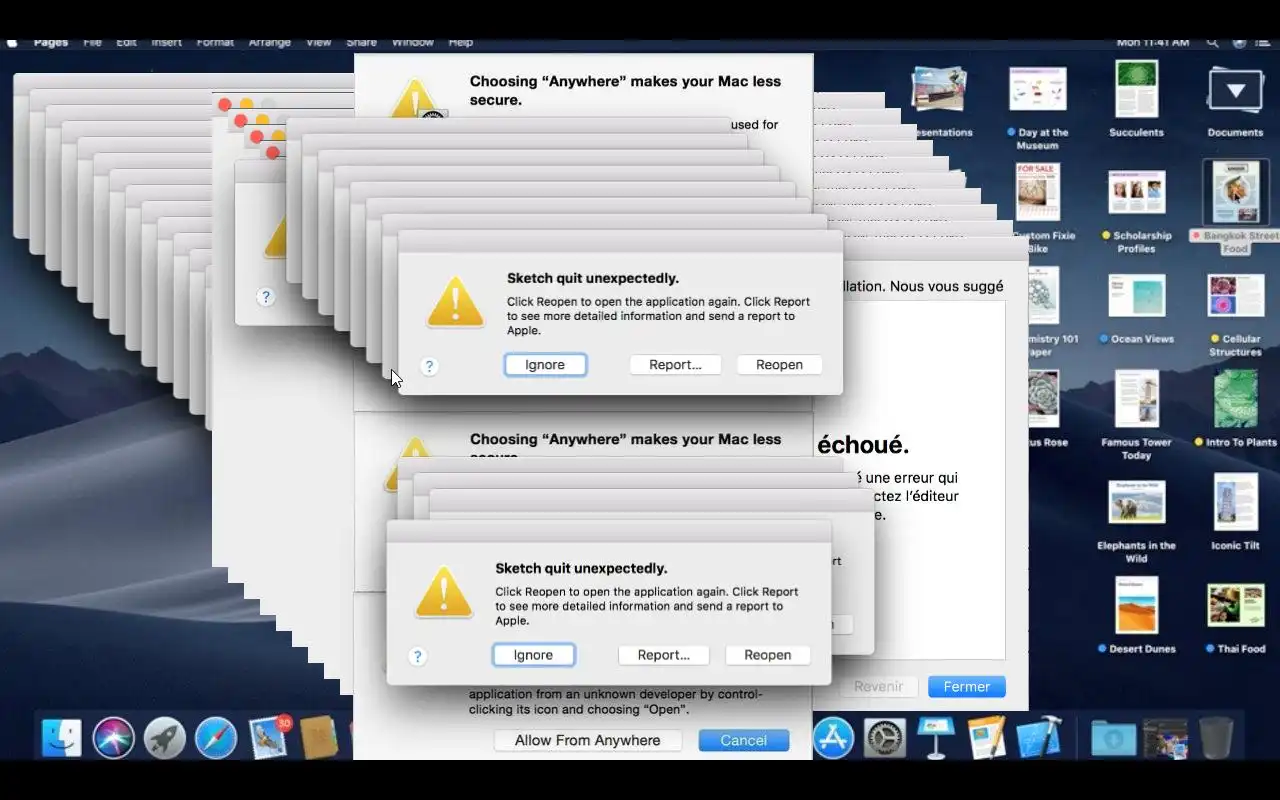Viewport: 1280px width, 800px height.
Task: Select Bangkok Street Food document icon
Action: (1235, 193)
